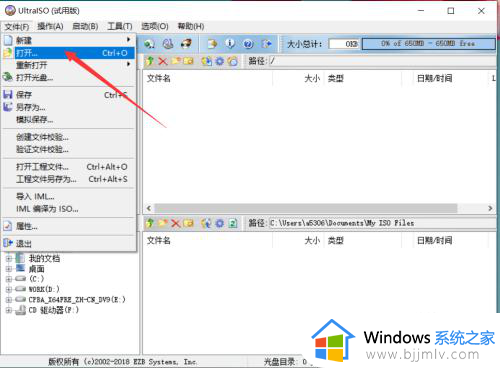Screen dimensions: 500x368
Task: Click the red X icon in the local files toolbar
Action: coord(176,223)
